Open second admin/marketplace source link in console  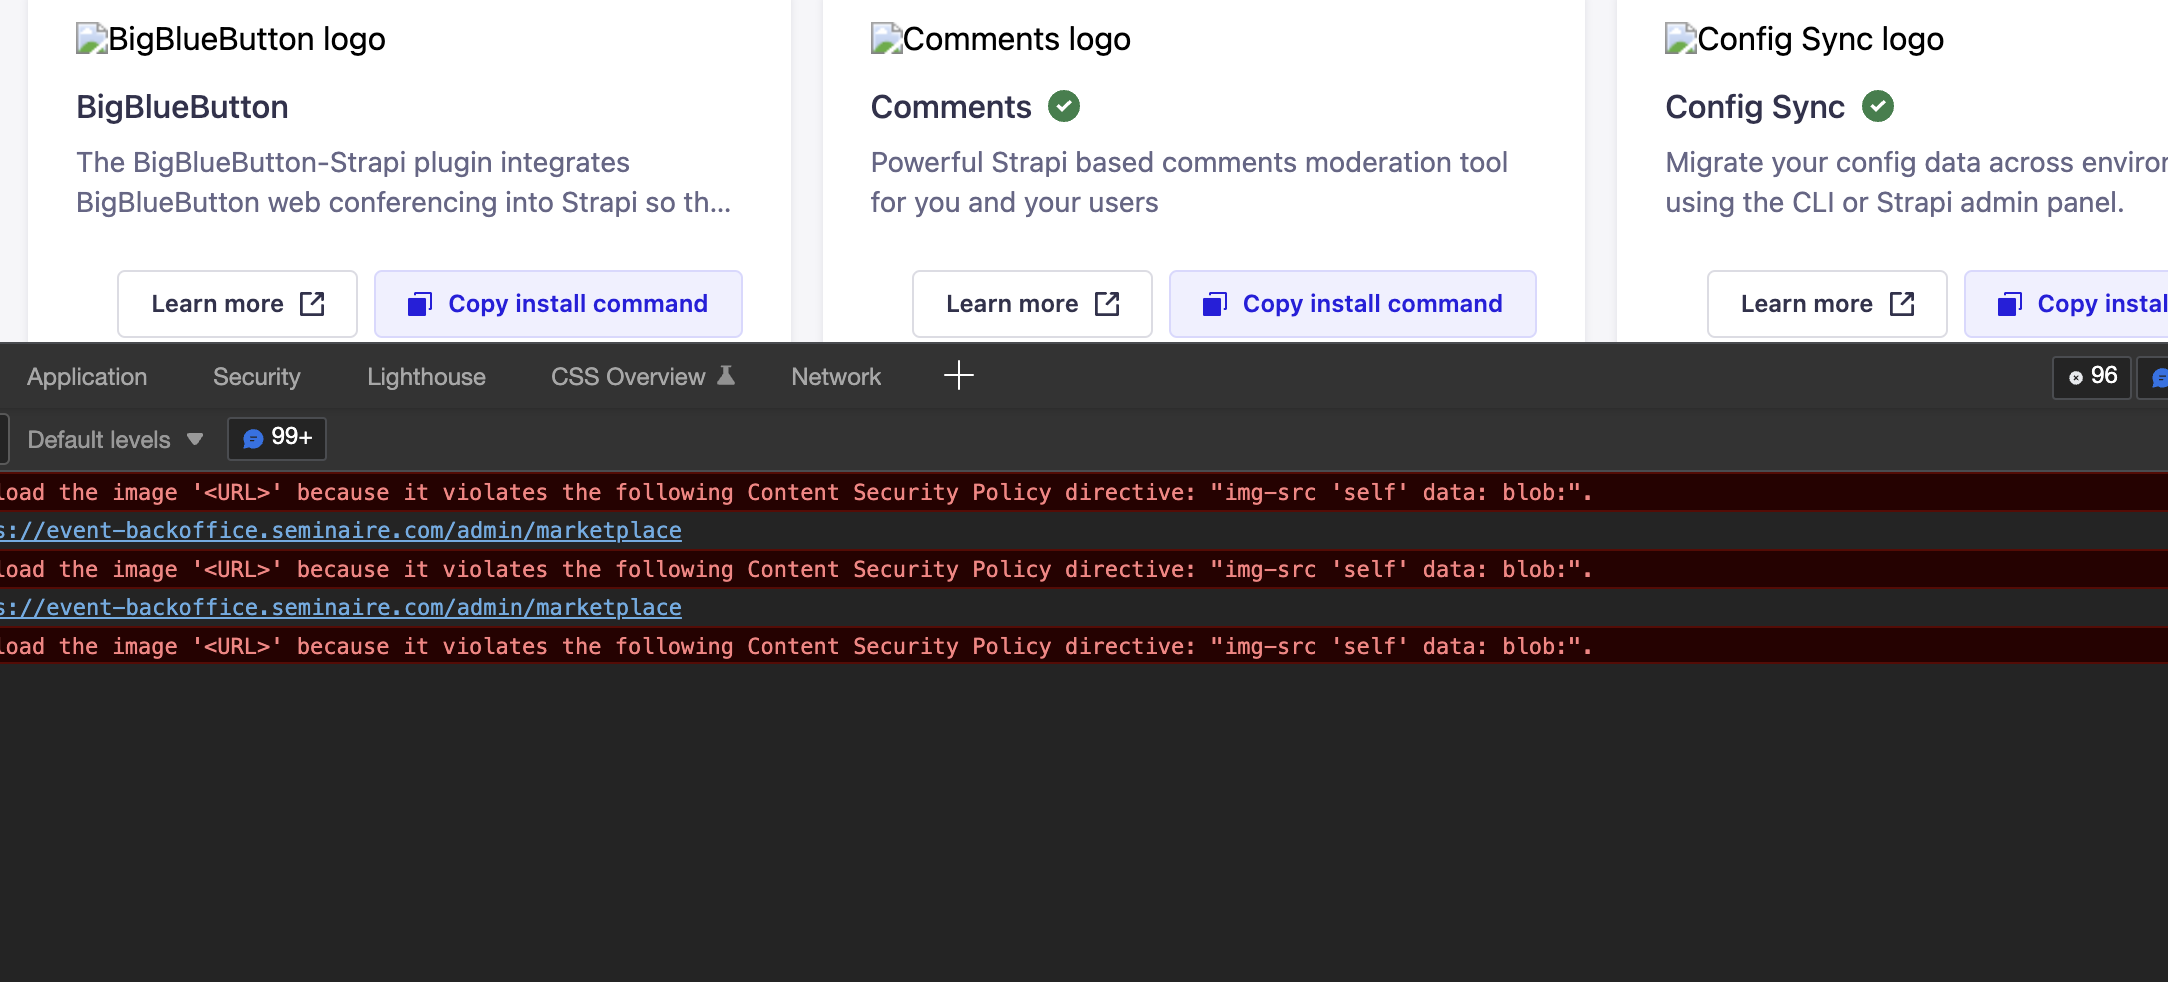(341, 607)
